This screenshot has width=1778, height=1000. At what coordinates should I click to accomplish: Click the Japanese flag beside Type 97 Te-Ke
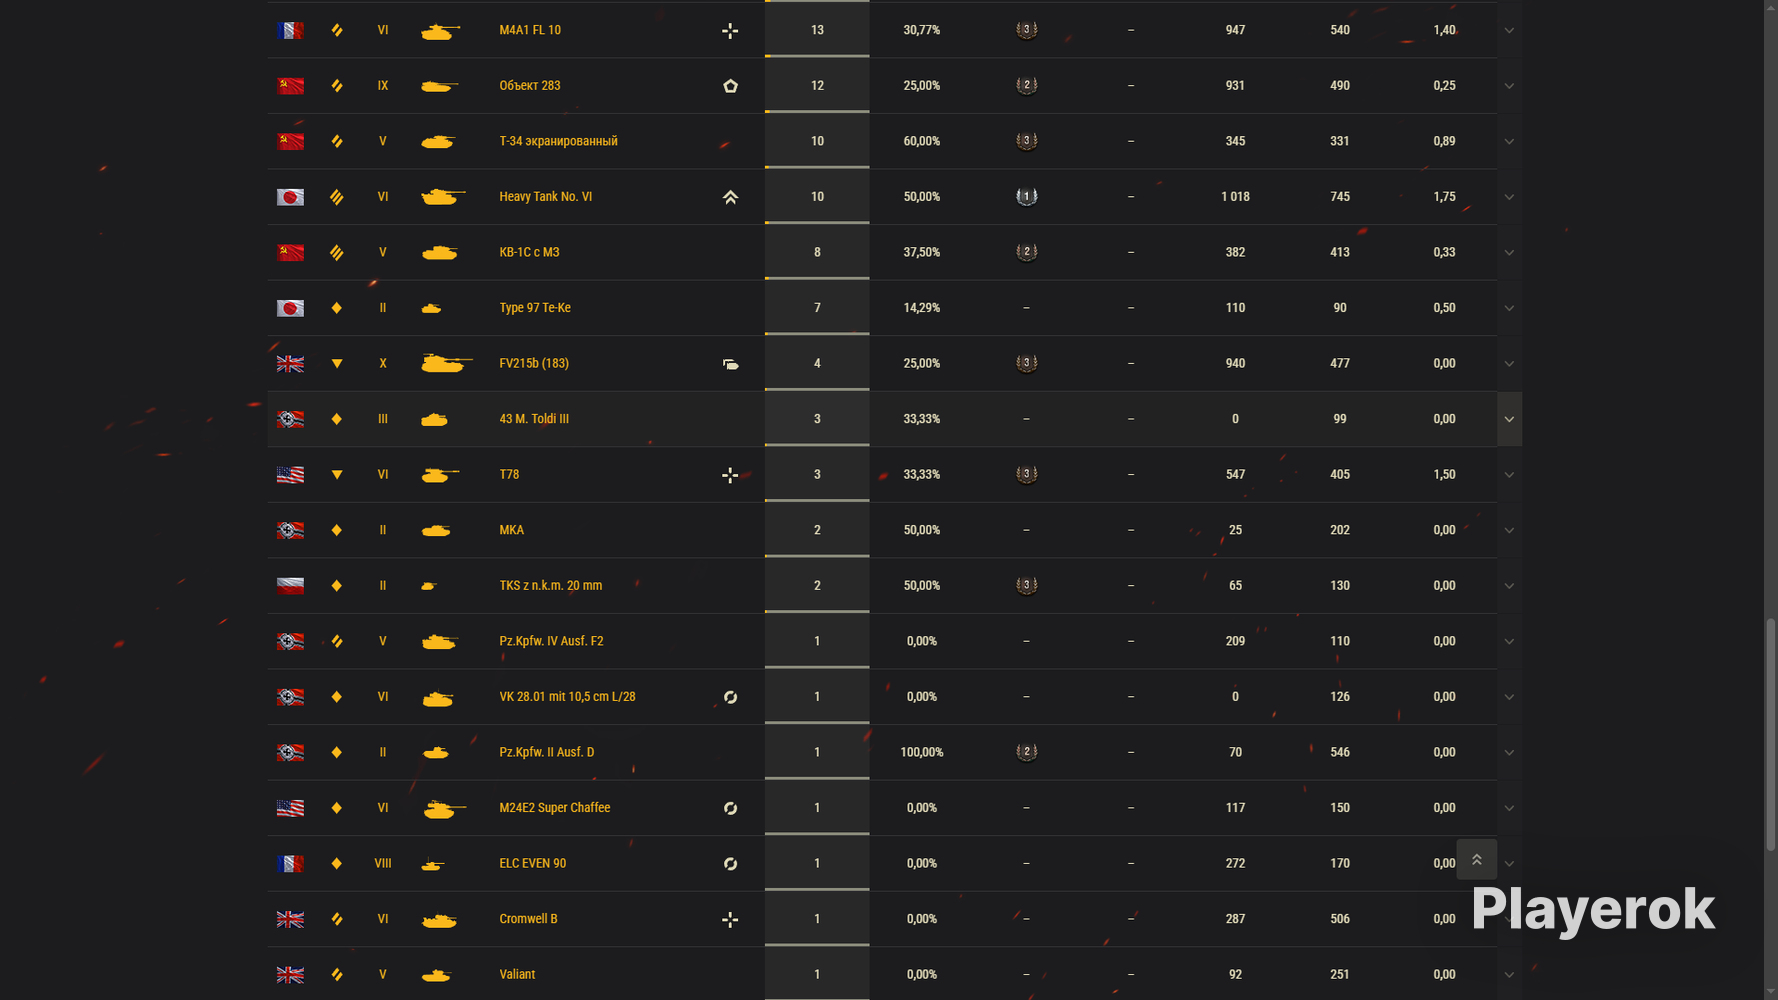coord(290,308)
